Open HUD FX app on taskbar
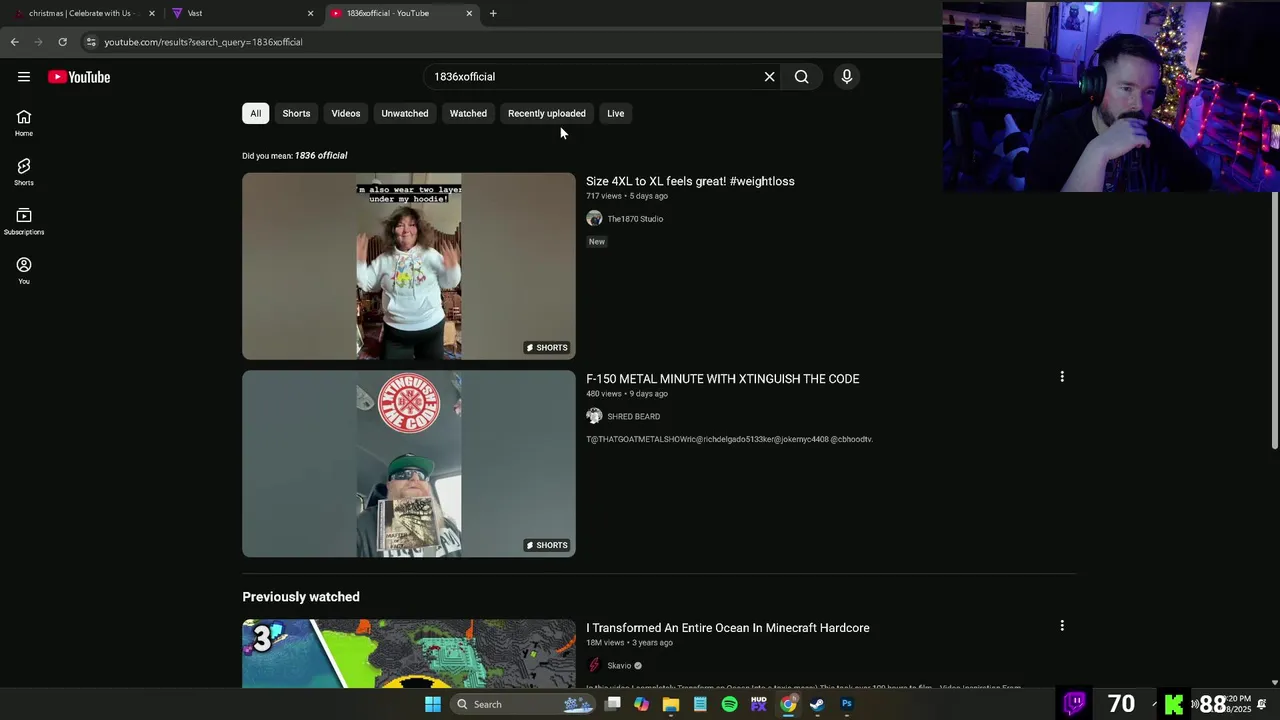The height and width of the screenshot is (720, 1280). click(x=759, y=704)
